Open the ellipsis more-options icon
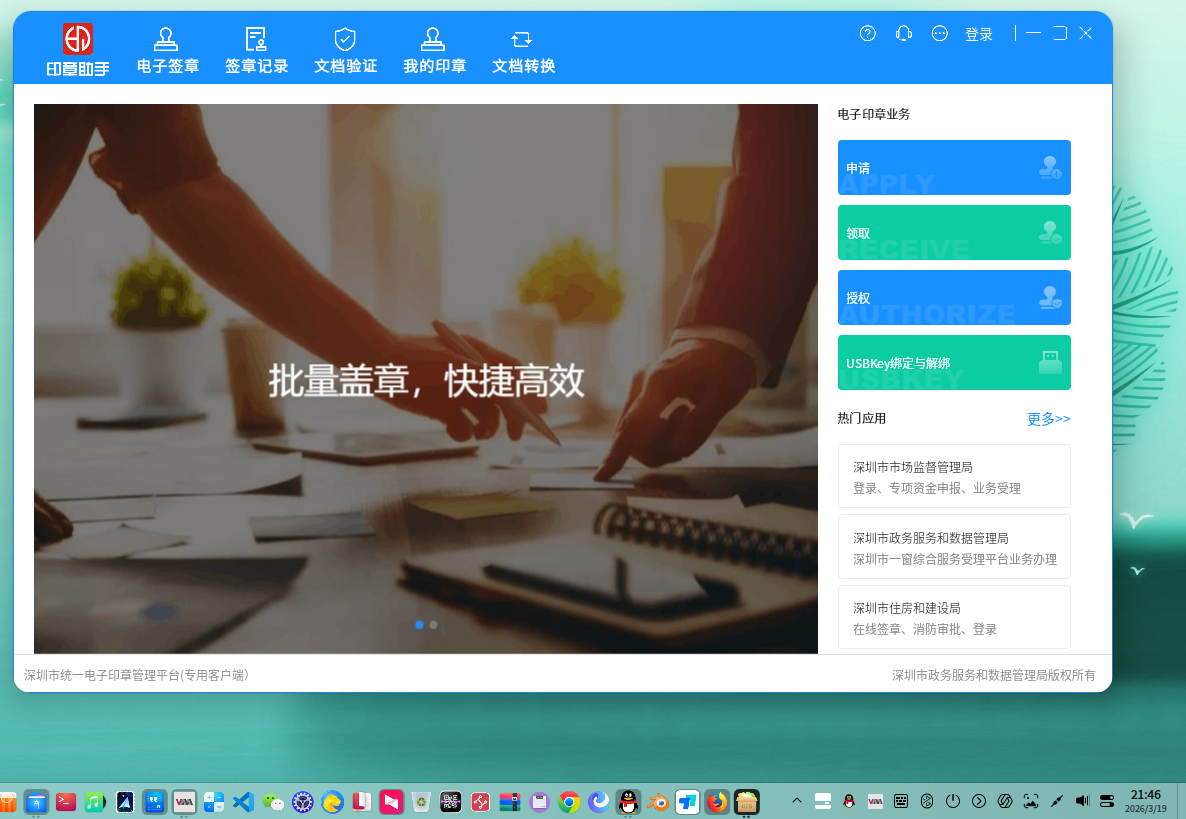This screenshot has height=819, width=1186. click(939, 33)
